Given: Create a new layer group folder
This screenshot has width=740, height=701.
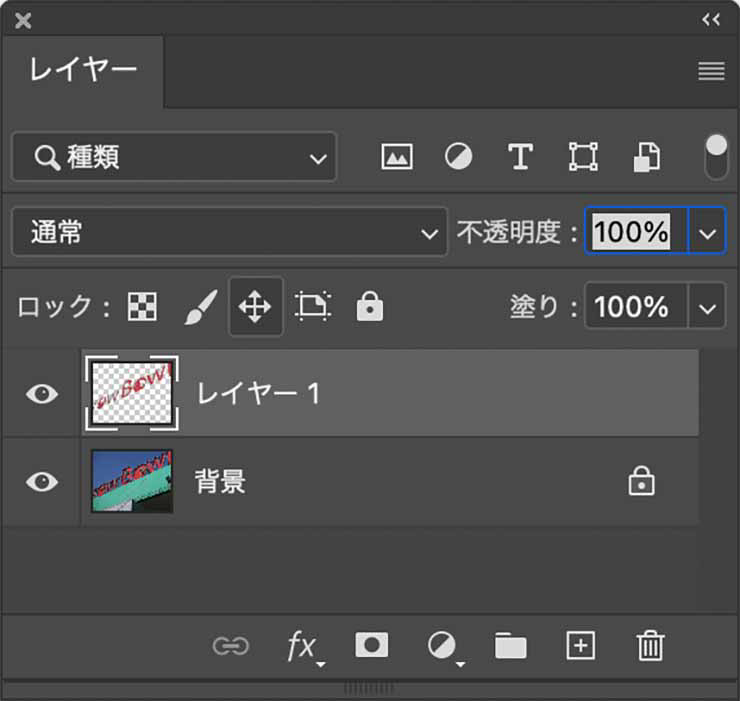Looking at the screenshot, I should coord(511,647).
